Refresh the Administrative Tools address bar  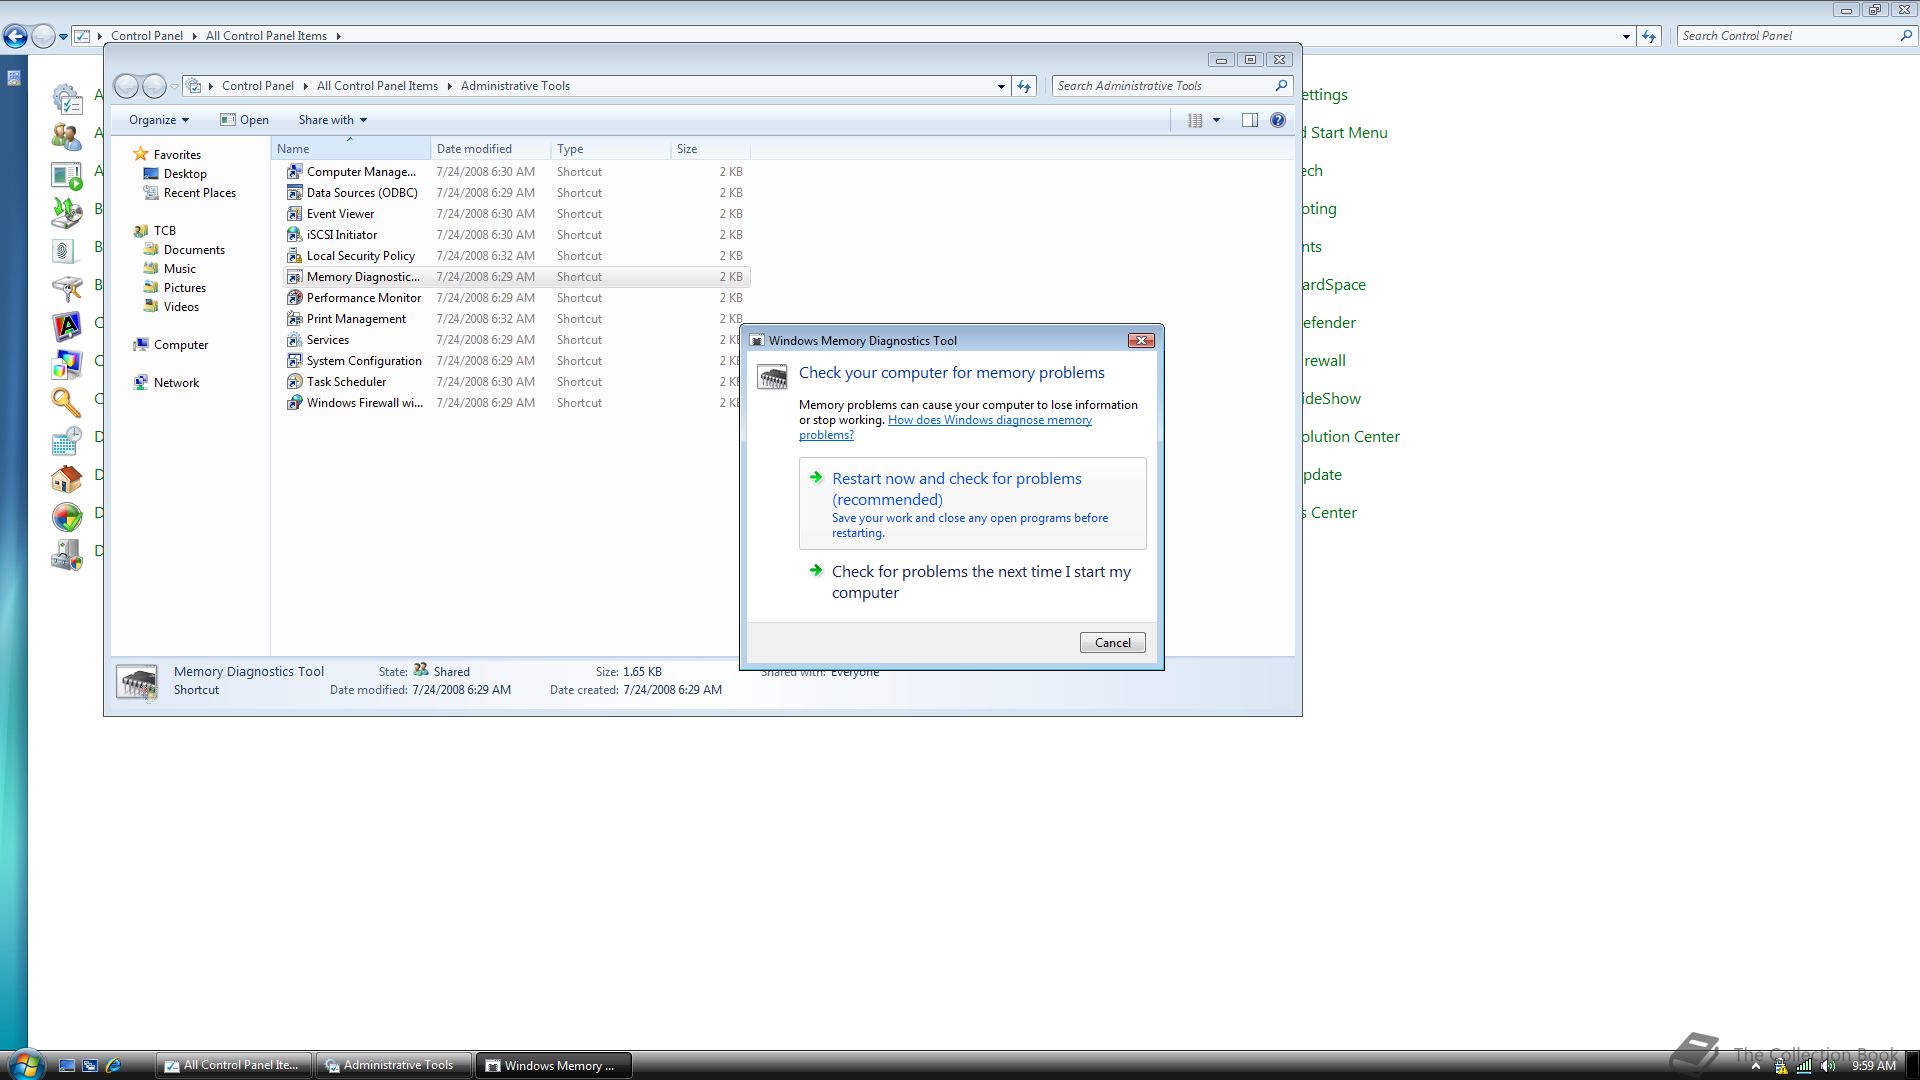point(1024,86)
